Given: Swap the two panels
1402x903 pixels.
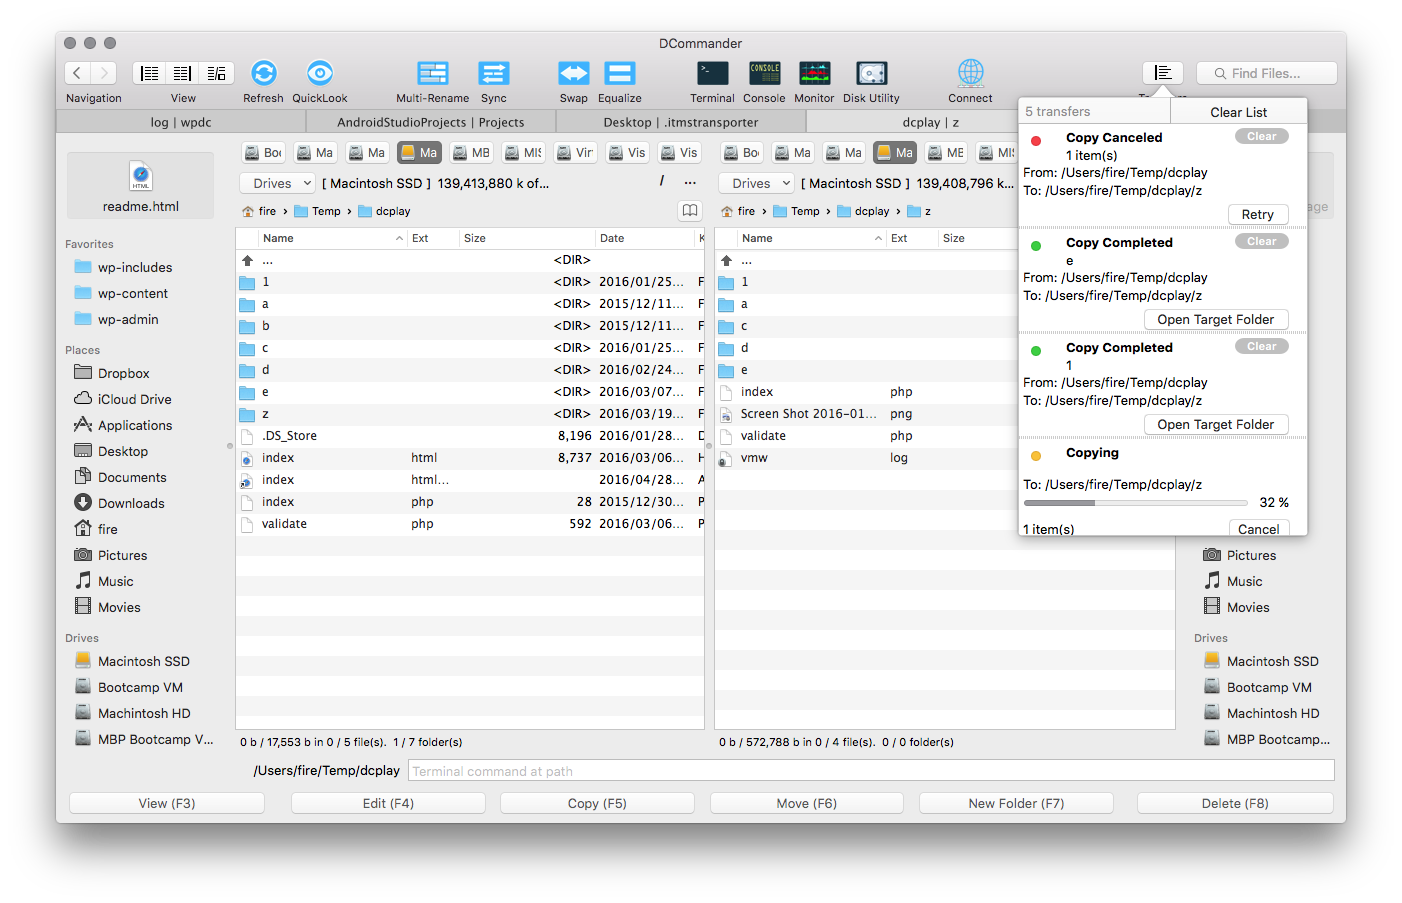Looking at the screenshot, I should point(574,73).
